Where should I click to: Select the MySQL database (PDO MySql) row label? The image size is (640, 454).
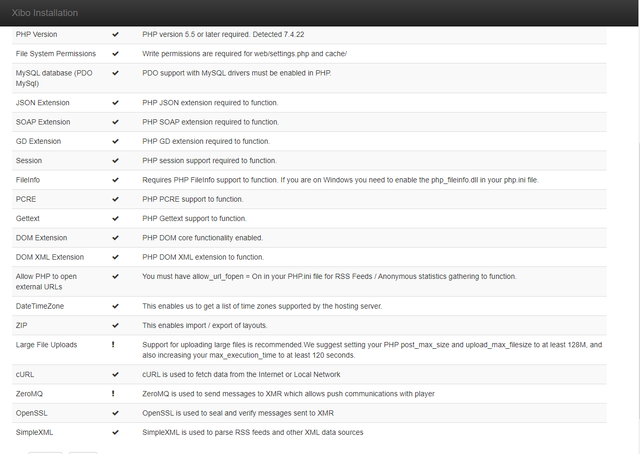pyautogui.click(x=54, y=78)
